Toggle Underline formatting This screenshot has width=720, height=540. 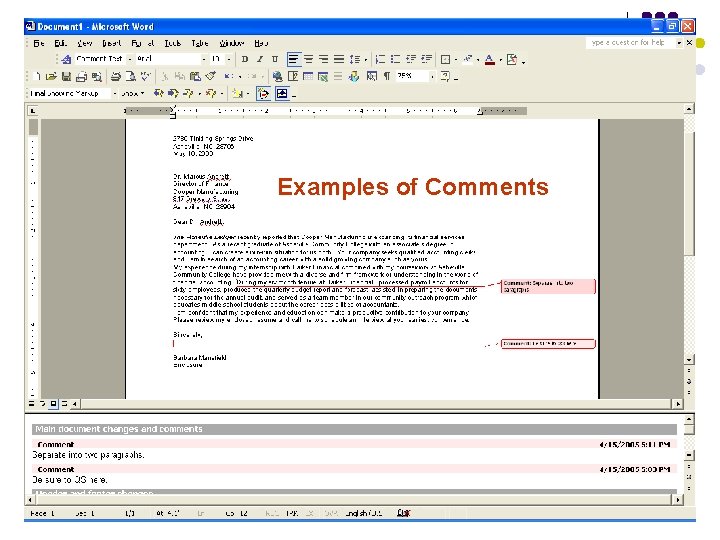(275, 59)
